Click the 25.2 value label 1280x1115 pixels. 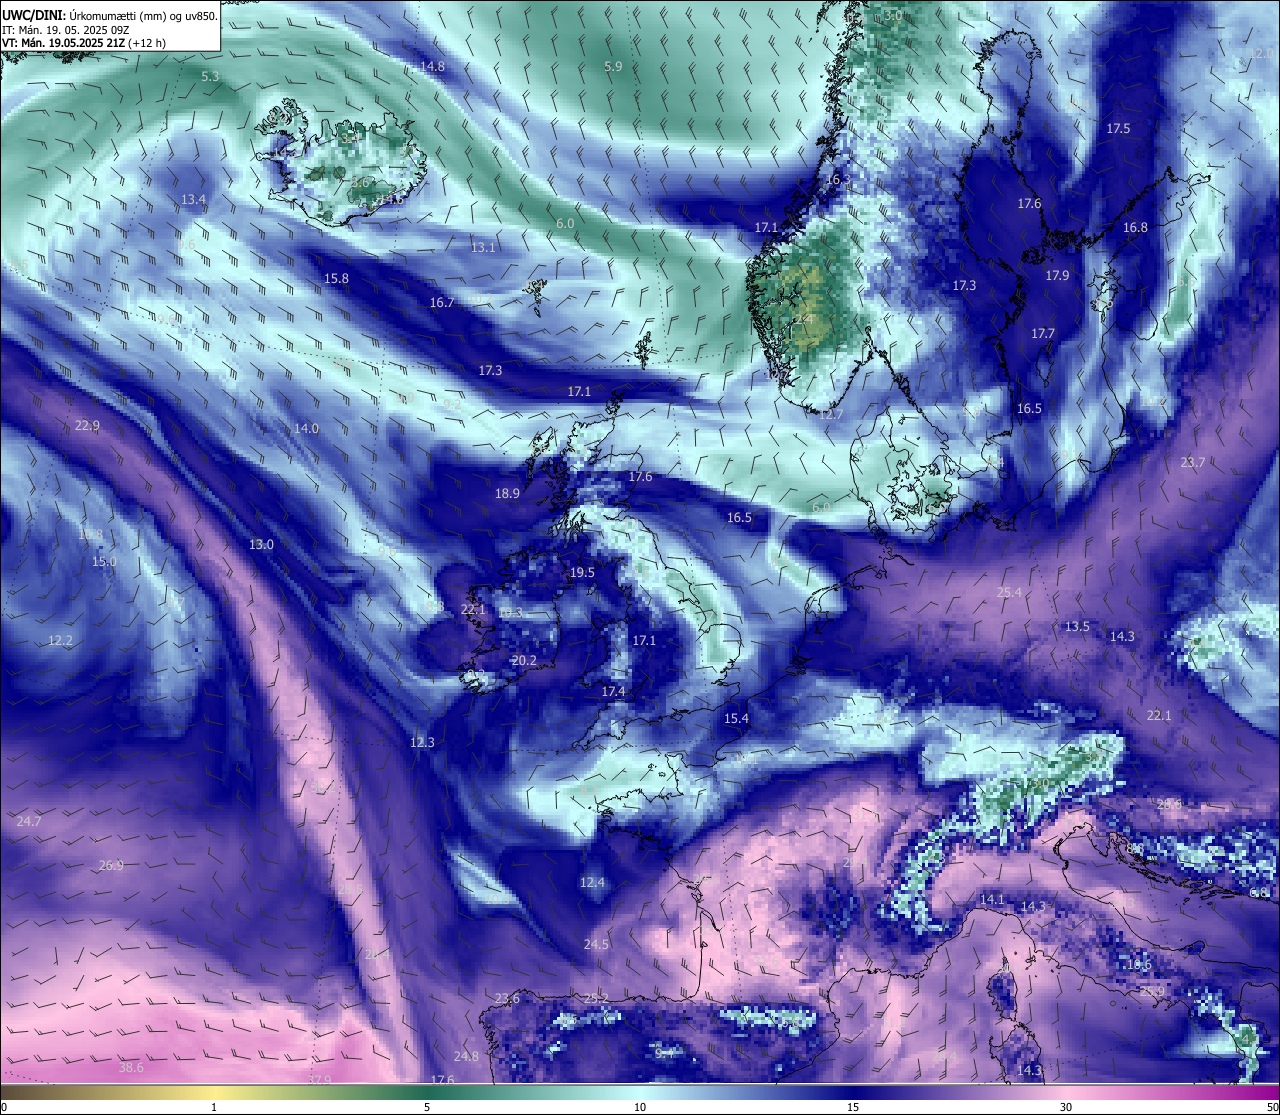(x=596, y=998)
